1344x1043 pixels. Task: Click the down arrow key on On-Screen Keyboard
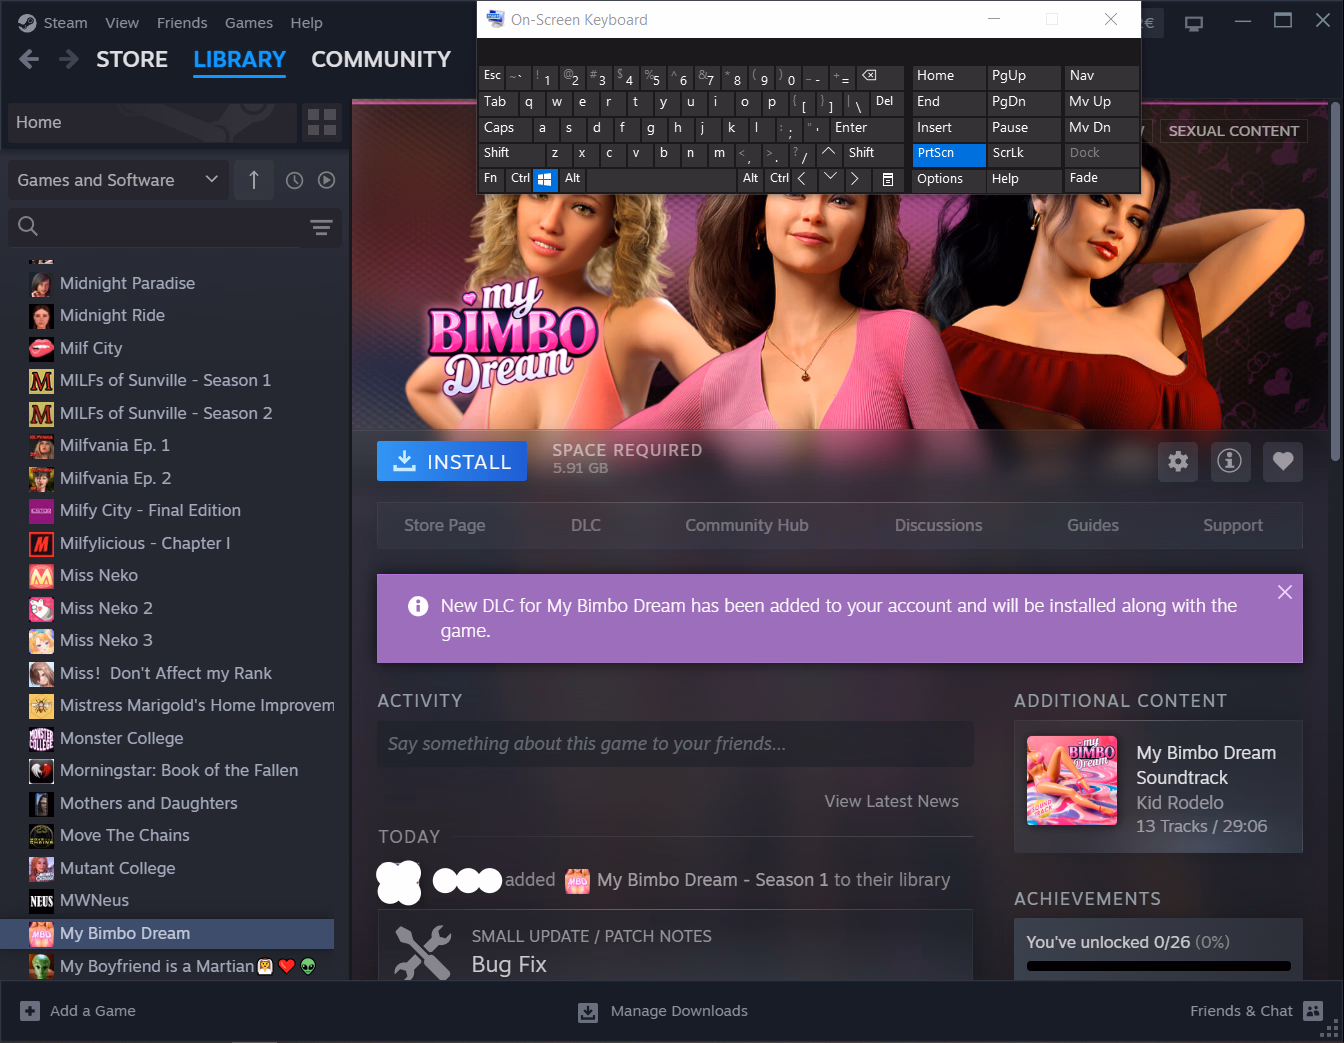(x=829, y=180)
